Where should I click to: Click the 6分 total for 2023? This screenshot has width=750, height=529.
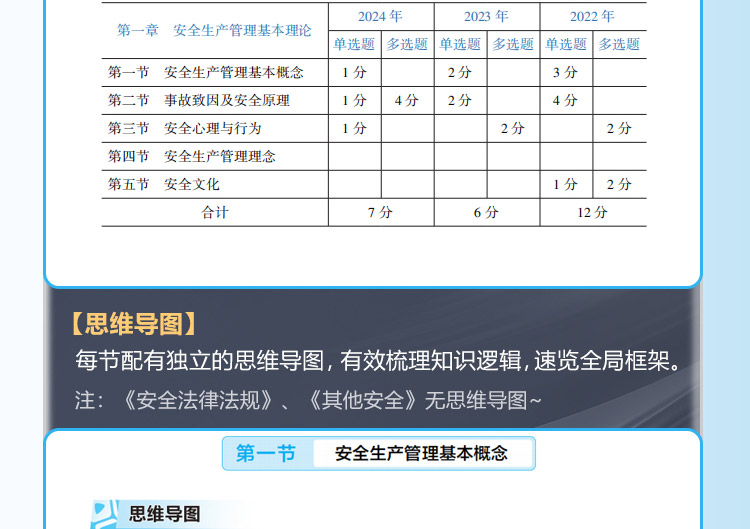pyautogui.click(x=486, y=212)
